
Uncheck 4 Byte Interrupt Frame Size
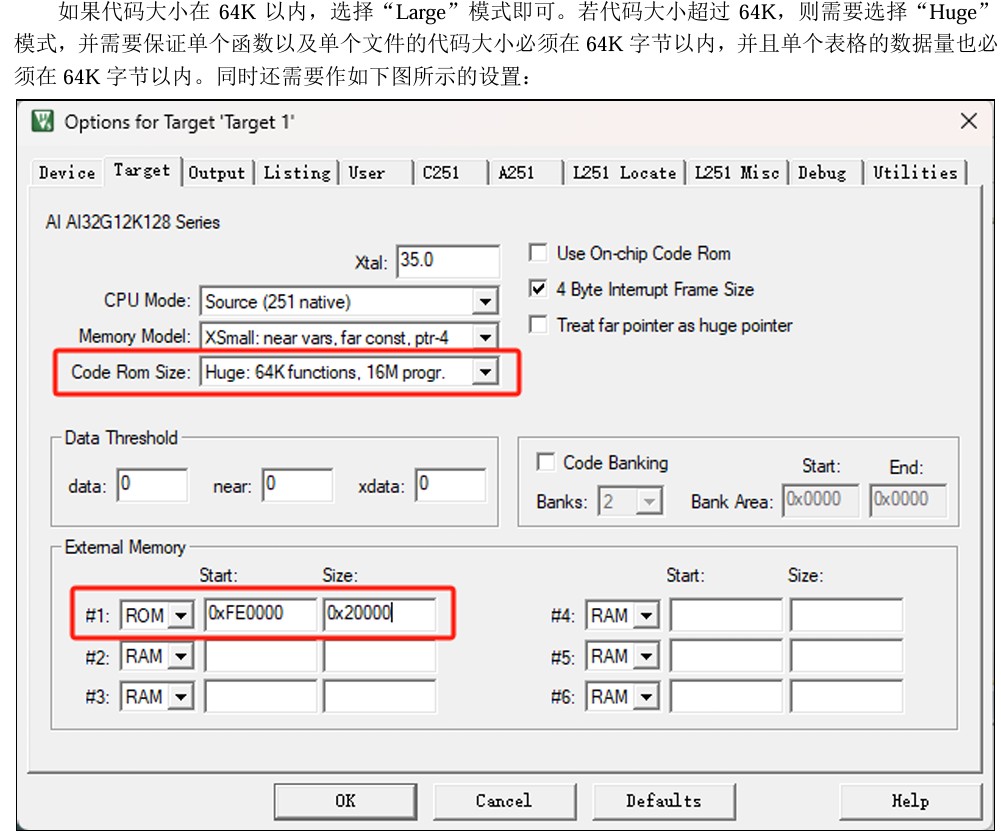539,289
